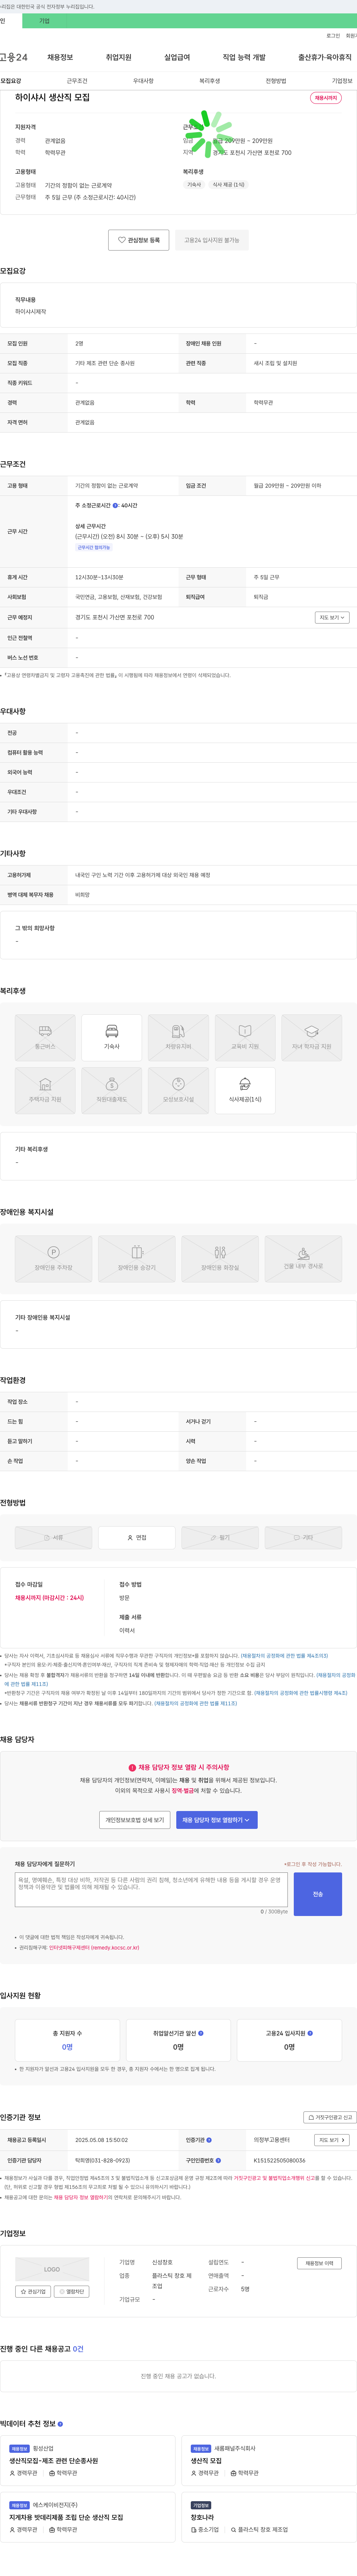Image resolution: width=357 pixels, height=2576 pixels.
Task: Open the 지게차용 밧데리제품 조립 posting
Action: click(88, 2517)
